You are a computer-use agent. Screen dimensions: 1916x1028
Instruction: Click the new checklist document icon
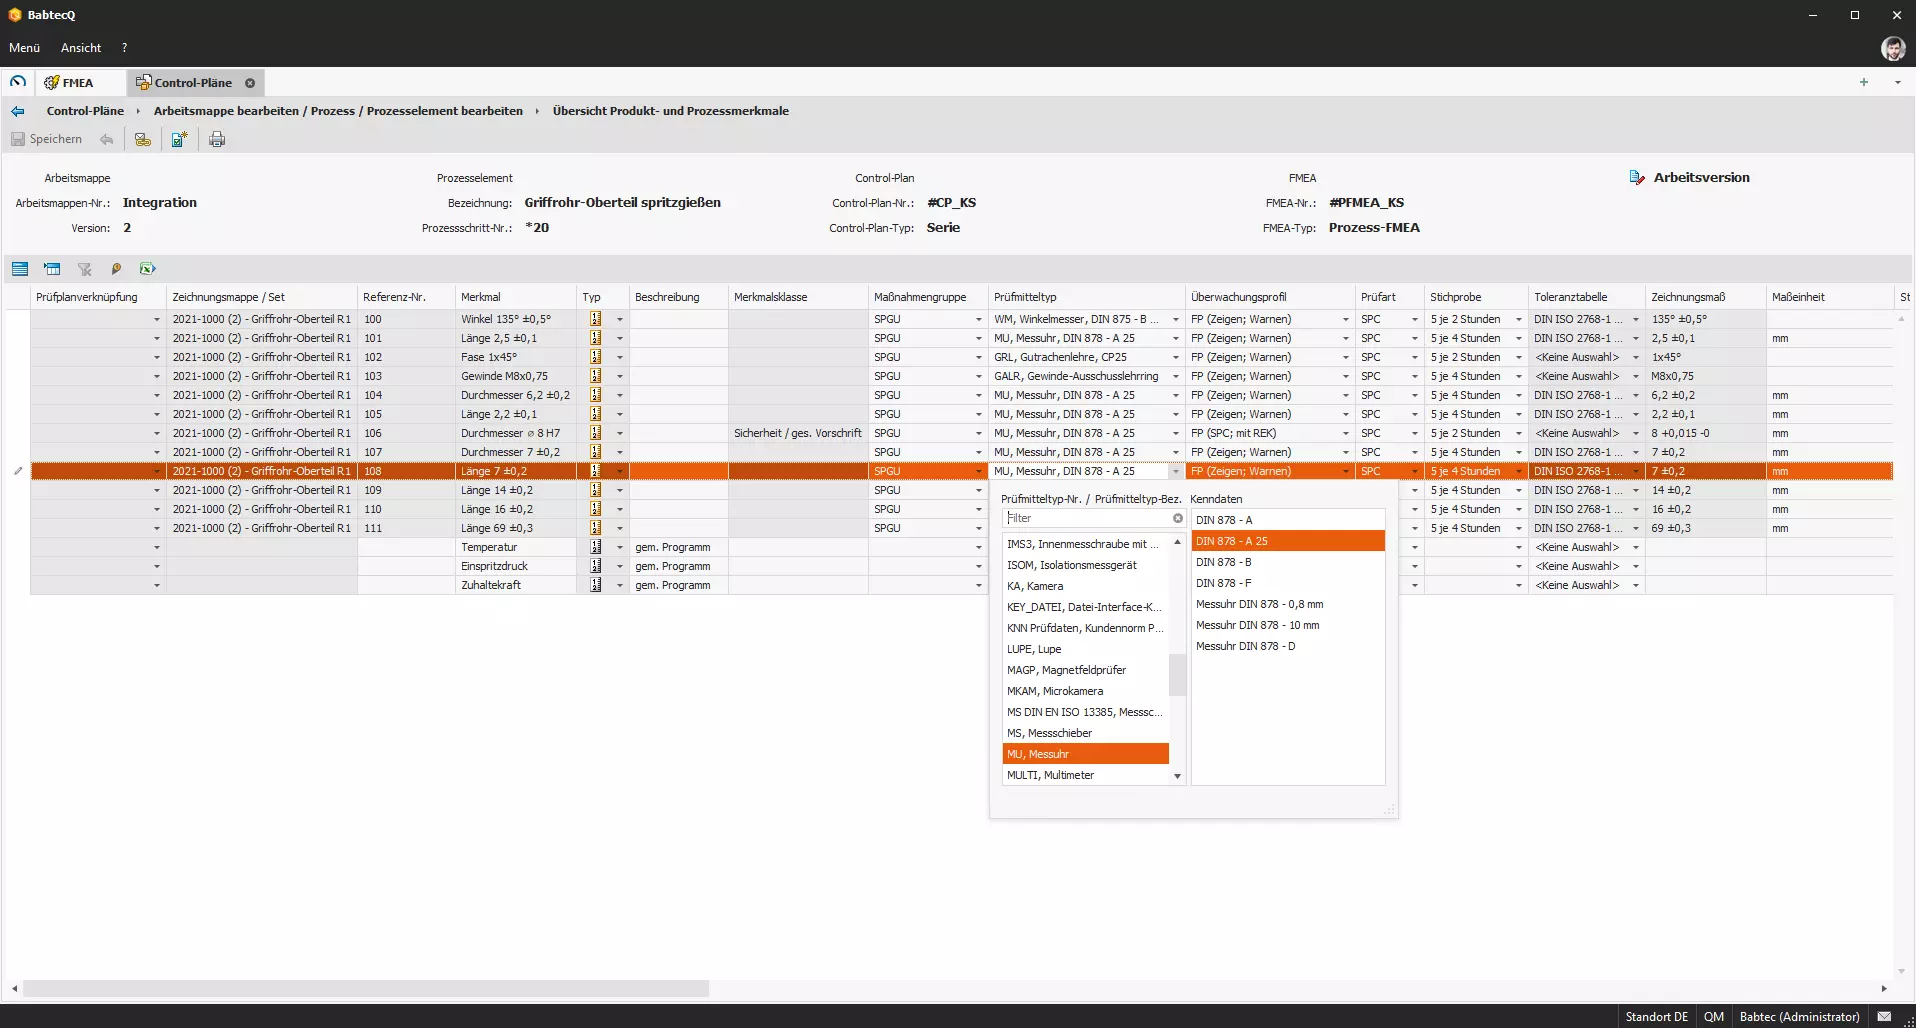tap(180, 139)
